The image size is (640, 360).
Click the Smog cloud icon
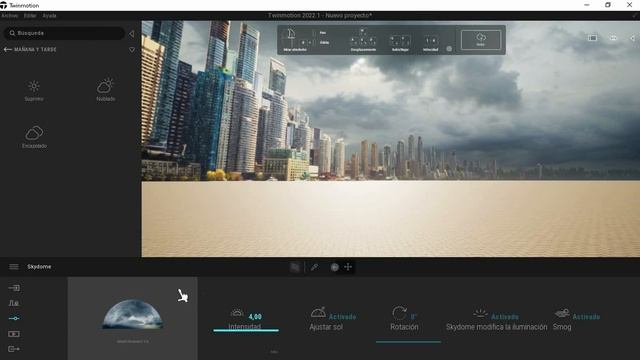pos(562,313)
